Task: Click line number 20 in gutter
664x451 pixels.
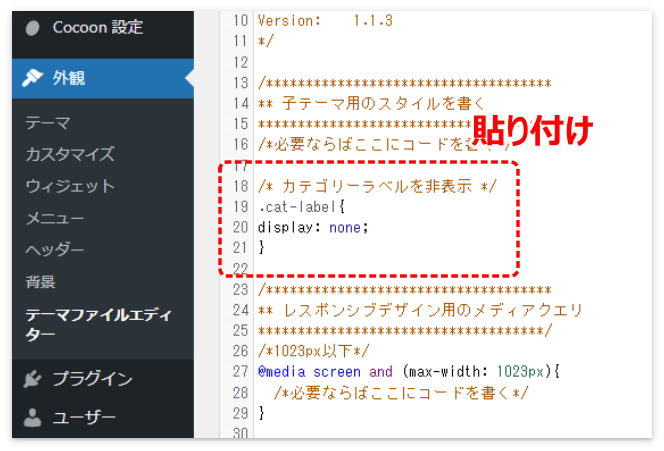Action: point(240,227)
